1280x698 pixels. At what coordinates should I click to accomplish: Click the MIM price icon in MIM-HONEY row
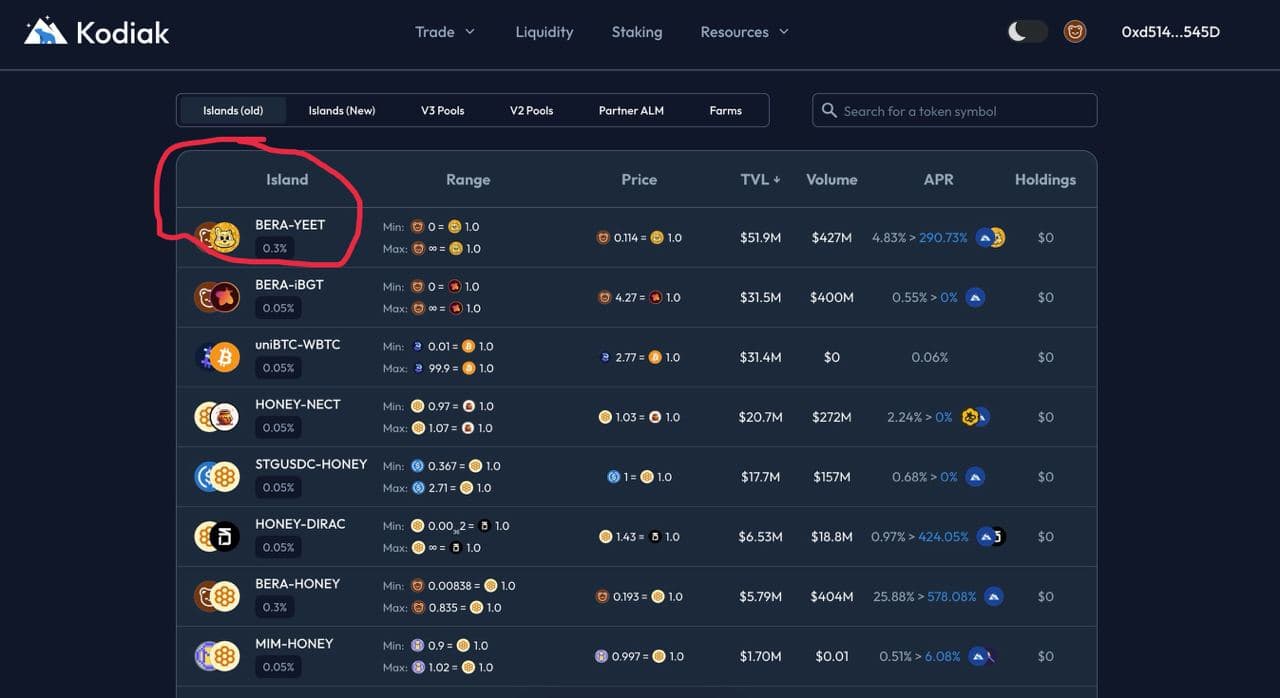coord(601,657)
